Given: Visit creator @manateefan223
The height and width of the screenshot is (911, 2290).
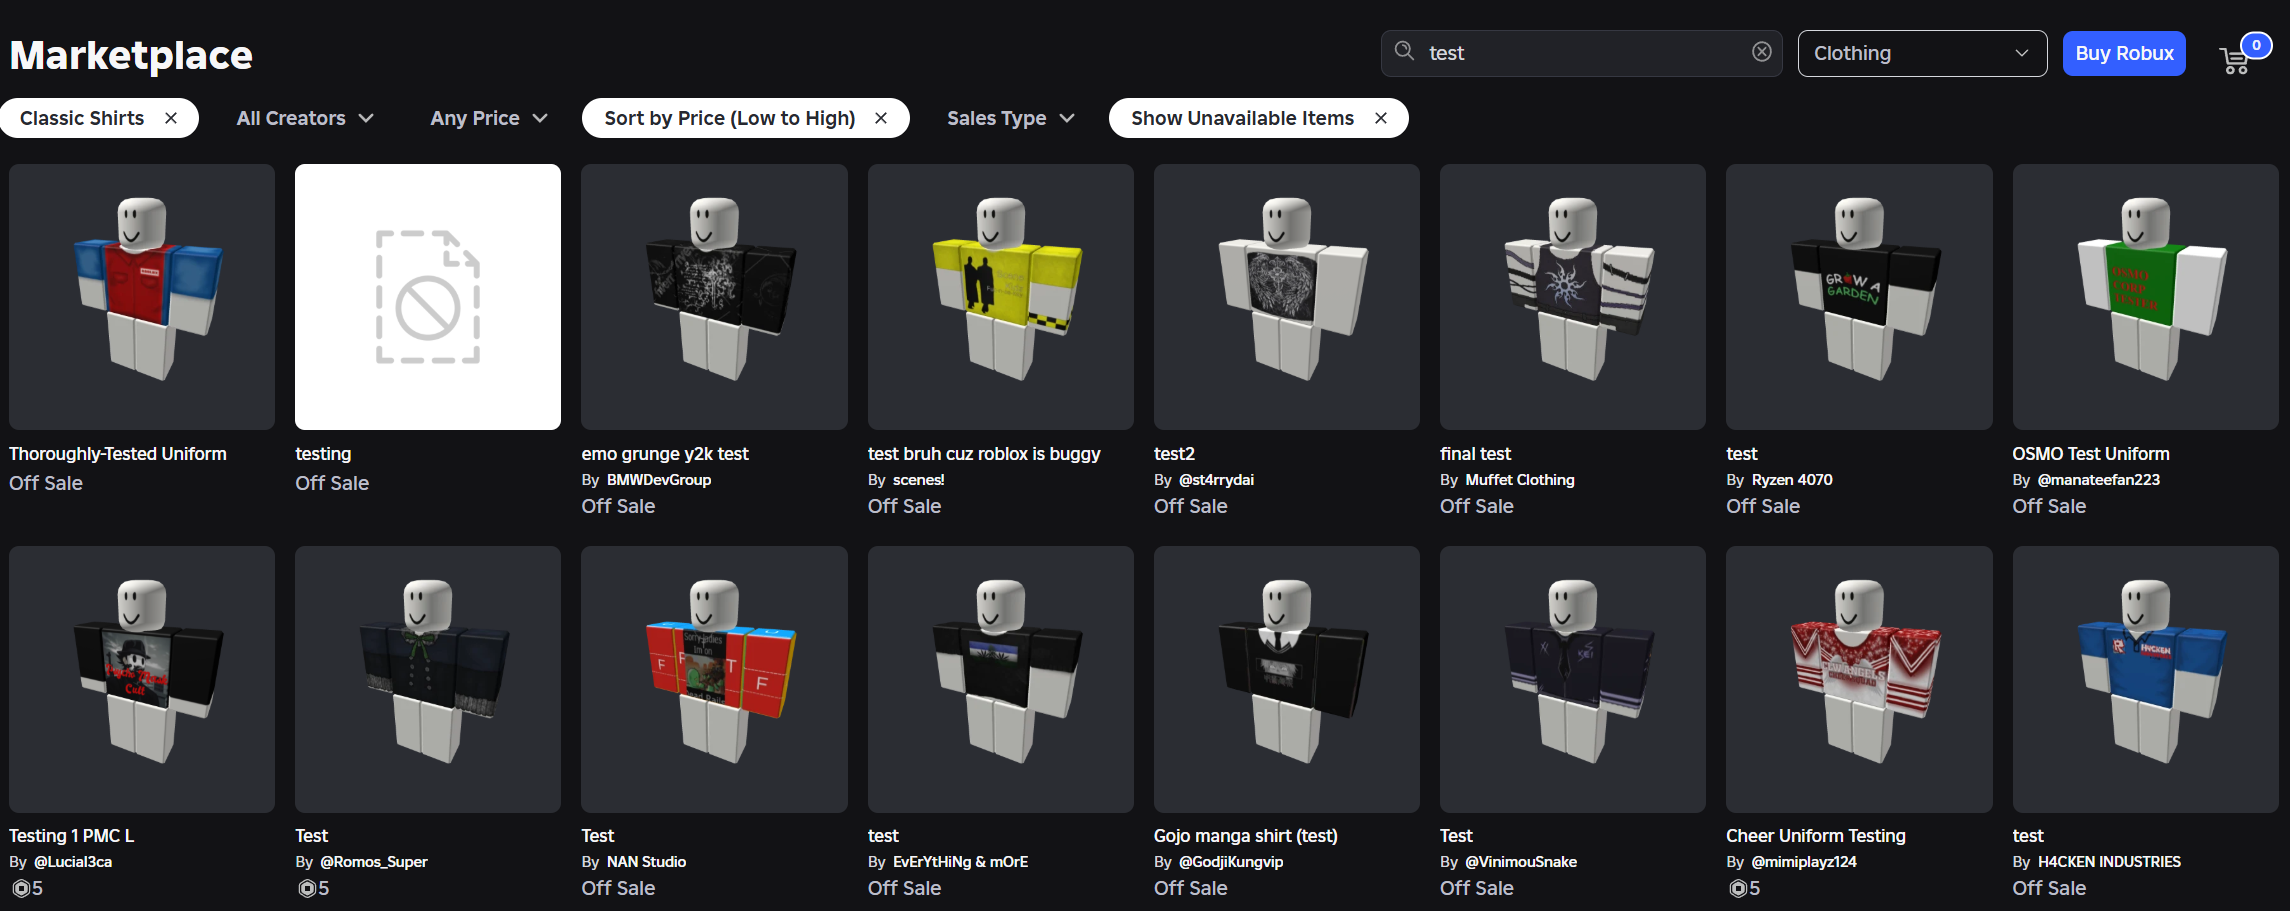Looking at the screenshot, I should (x=2099, y=480).
